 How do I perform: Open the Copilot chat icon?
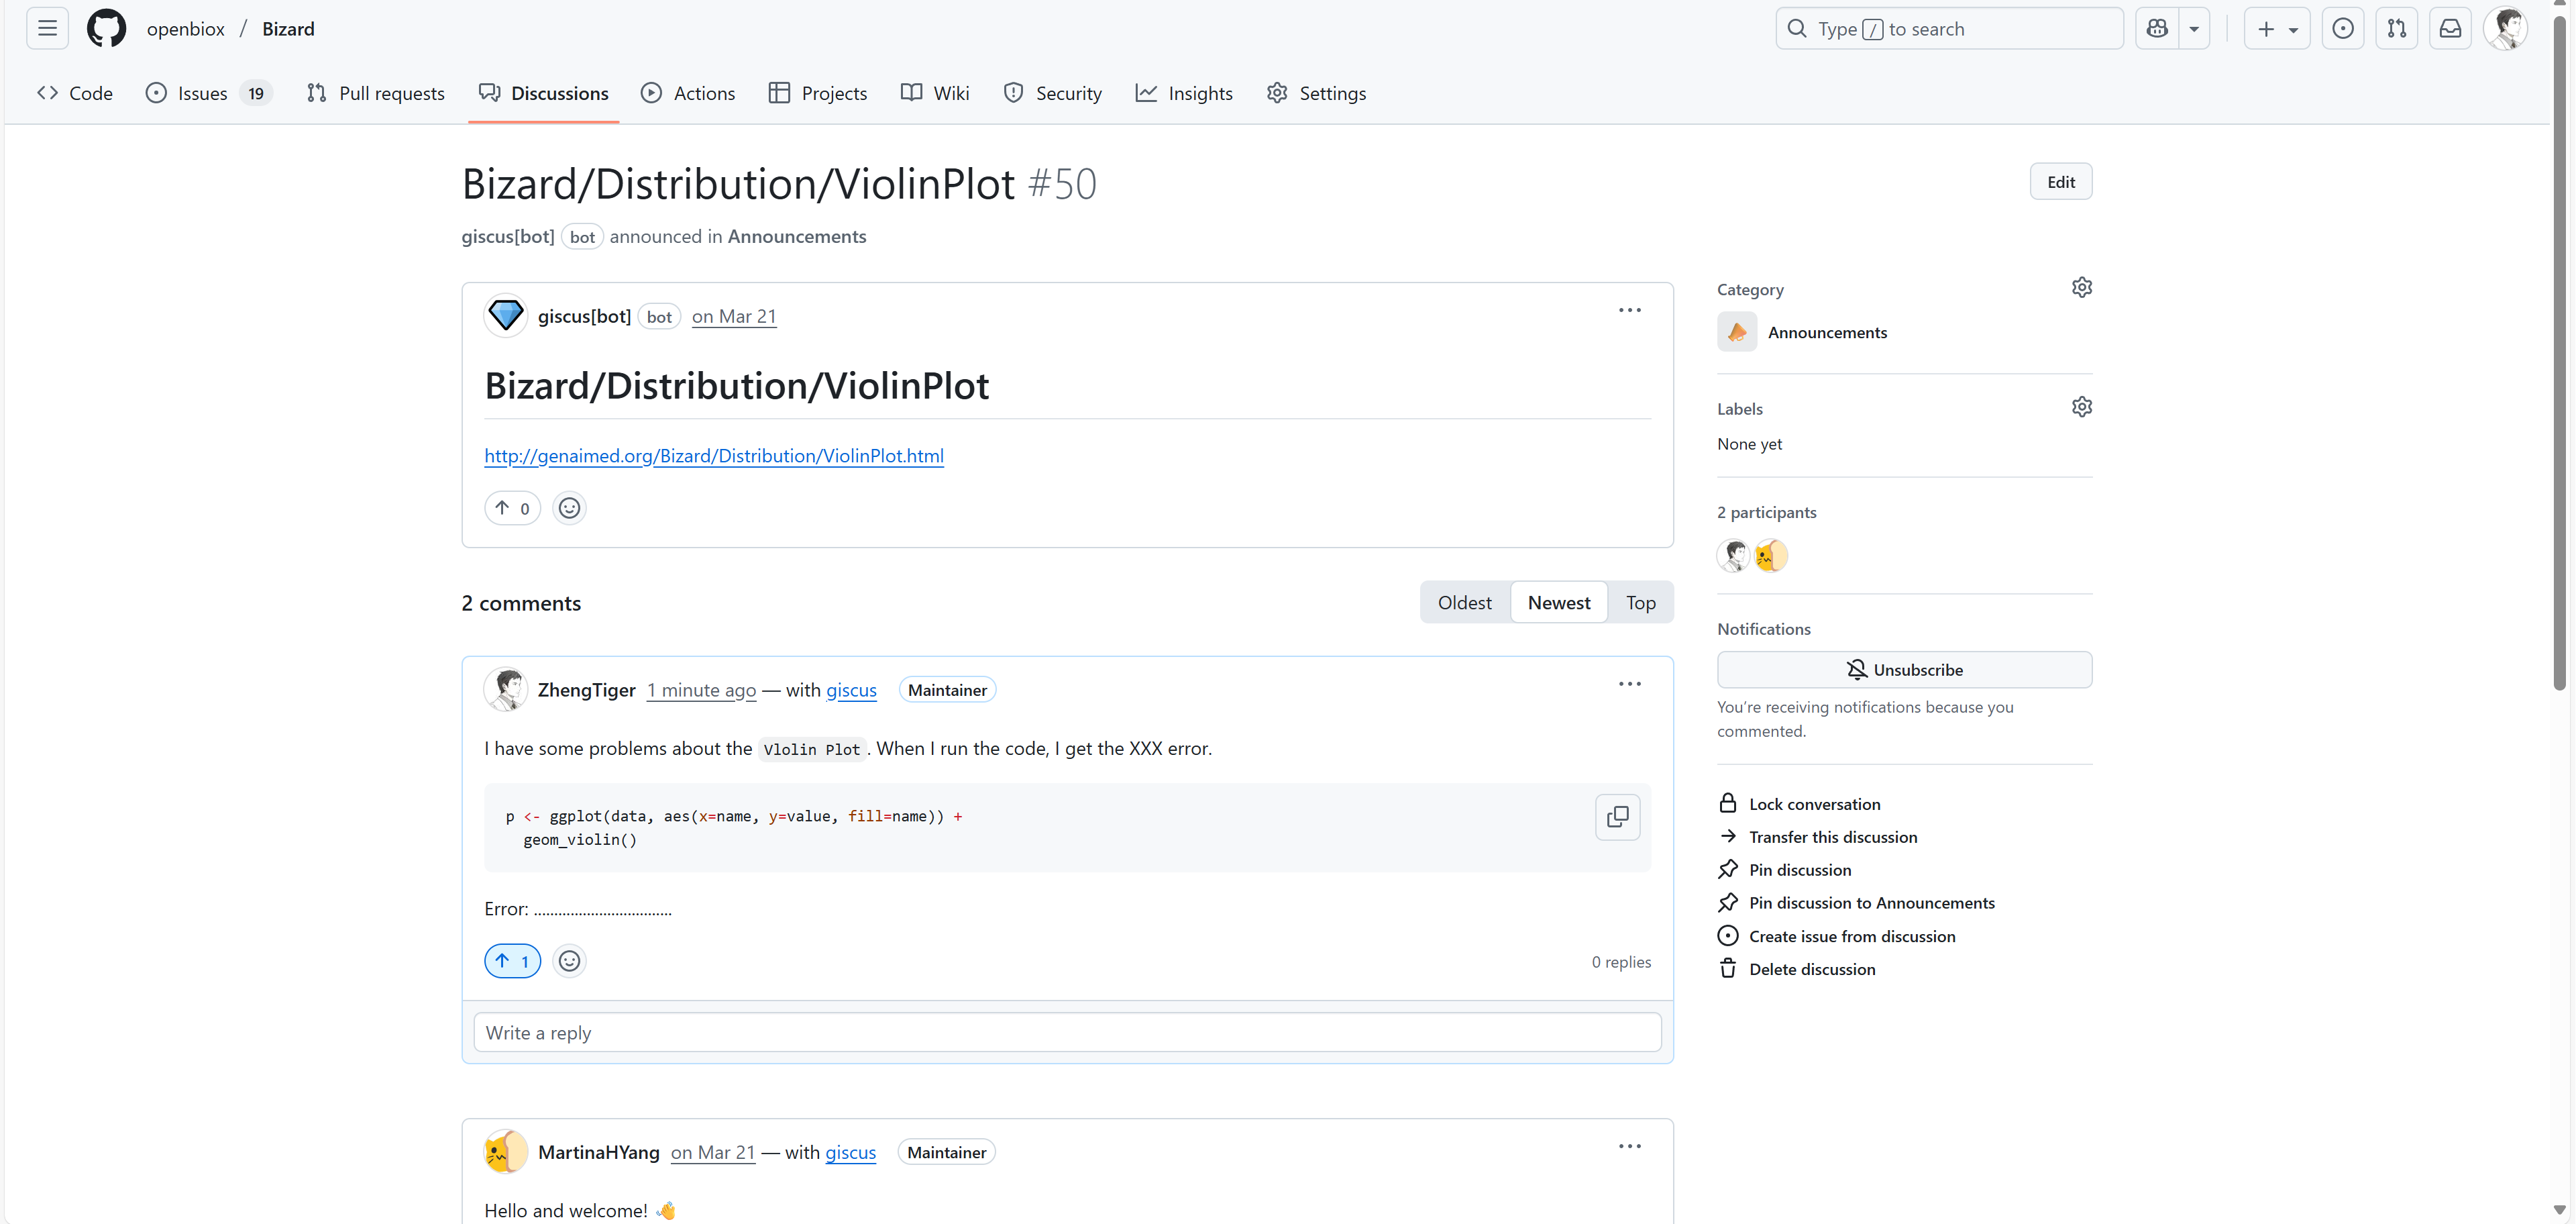tap(2157, 29)
